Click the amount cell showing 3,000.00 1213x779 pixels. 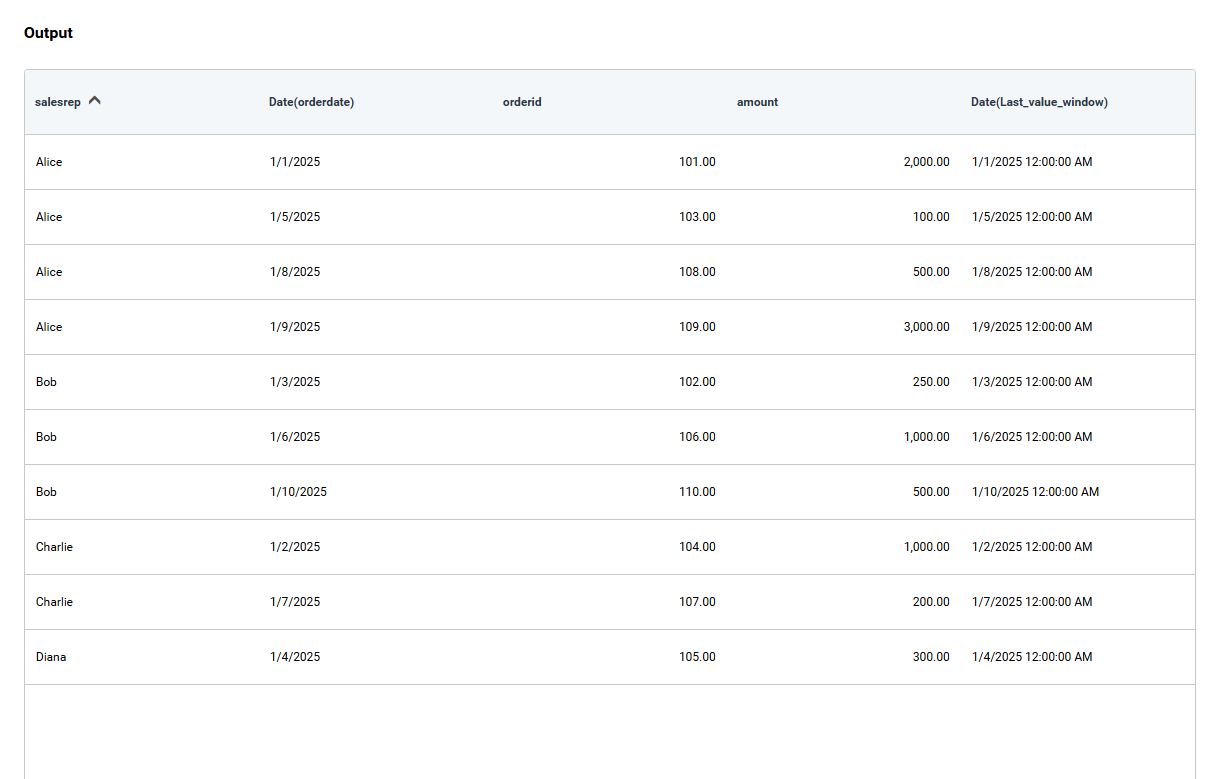pos(927,326)
